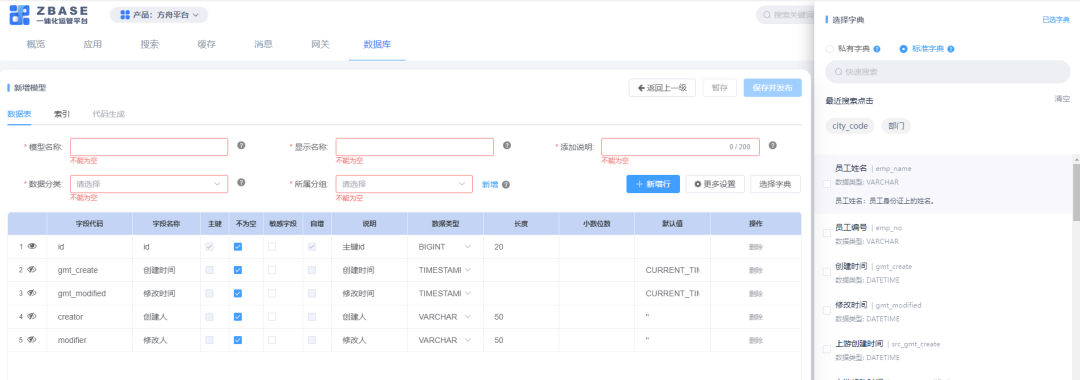Image resolution: width=1080 pixels, height=380 pixels.
Task: Uncheck 不为空 checkbox in gmt_create row
Action: pos(238,270)
